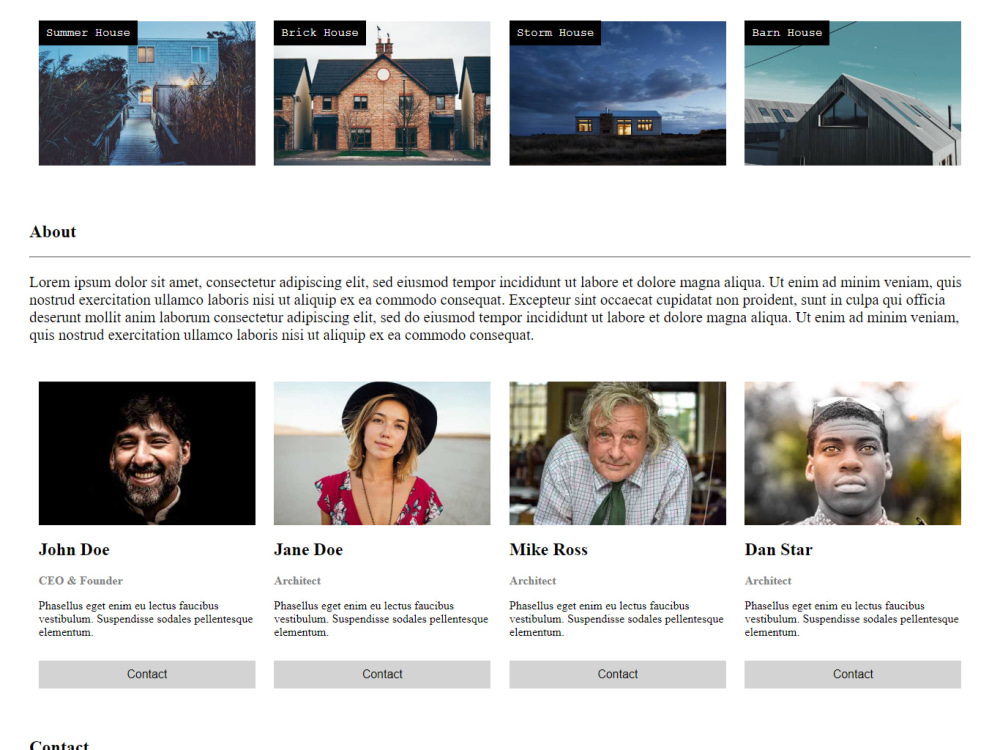Click the Lorem ipsum About paragraph

(x=496, y=309)
